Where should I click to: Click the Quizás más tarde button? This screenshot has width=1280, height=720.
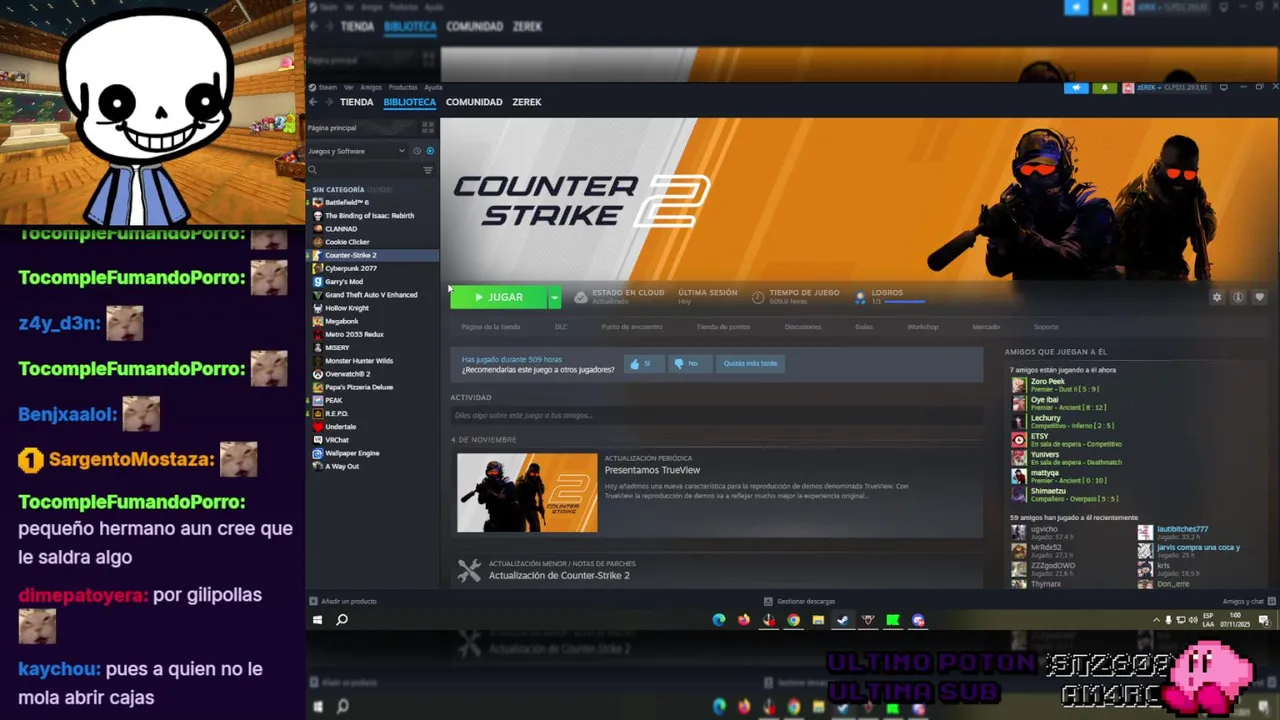coord(750,364)
